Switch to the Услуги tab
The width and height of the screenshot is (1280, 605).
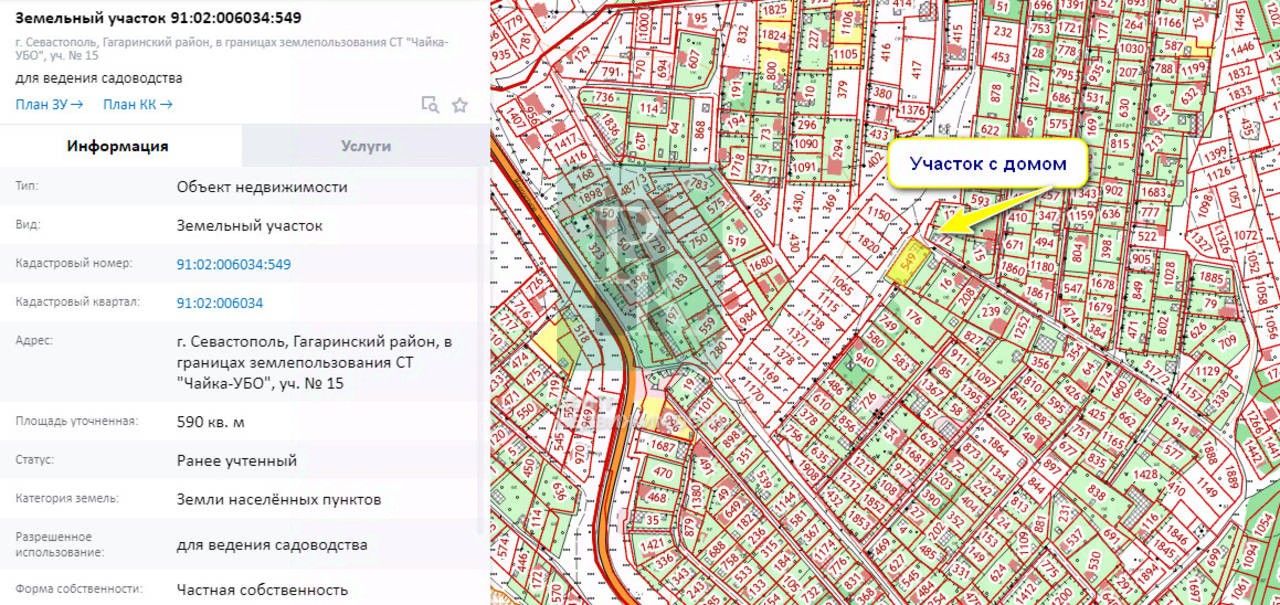(x=365, y=146)
